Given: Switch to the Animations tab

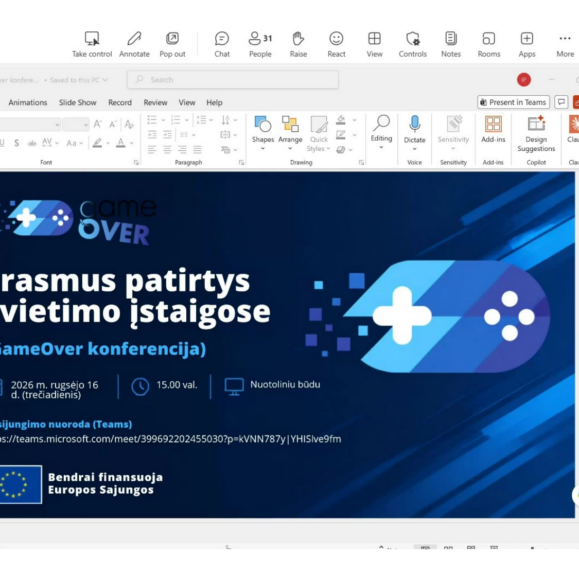Looking at the screenshot, I should [28, 103].
